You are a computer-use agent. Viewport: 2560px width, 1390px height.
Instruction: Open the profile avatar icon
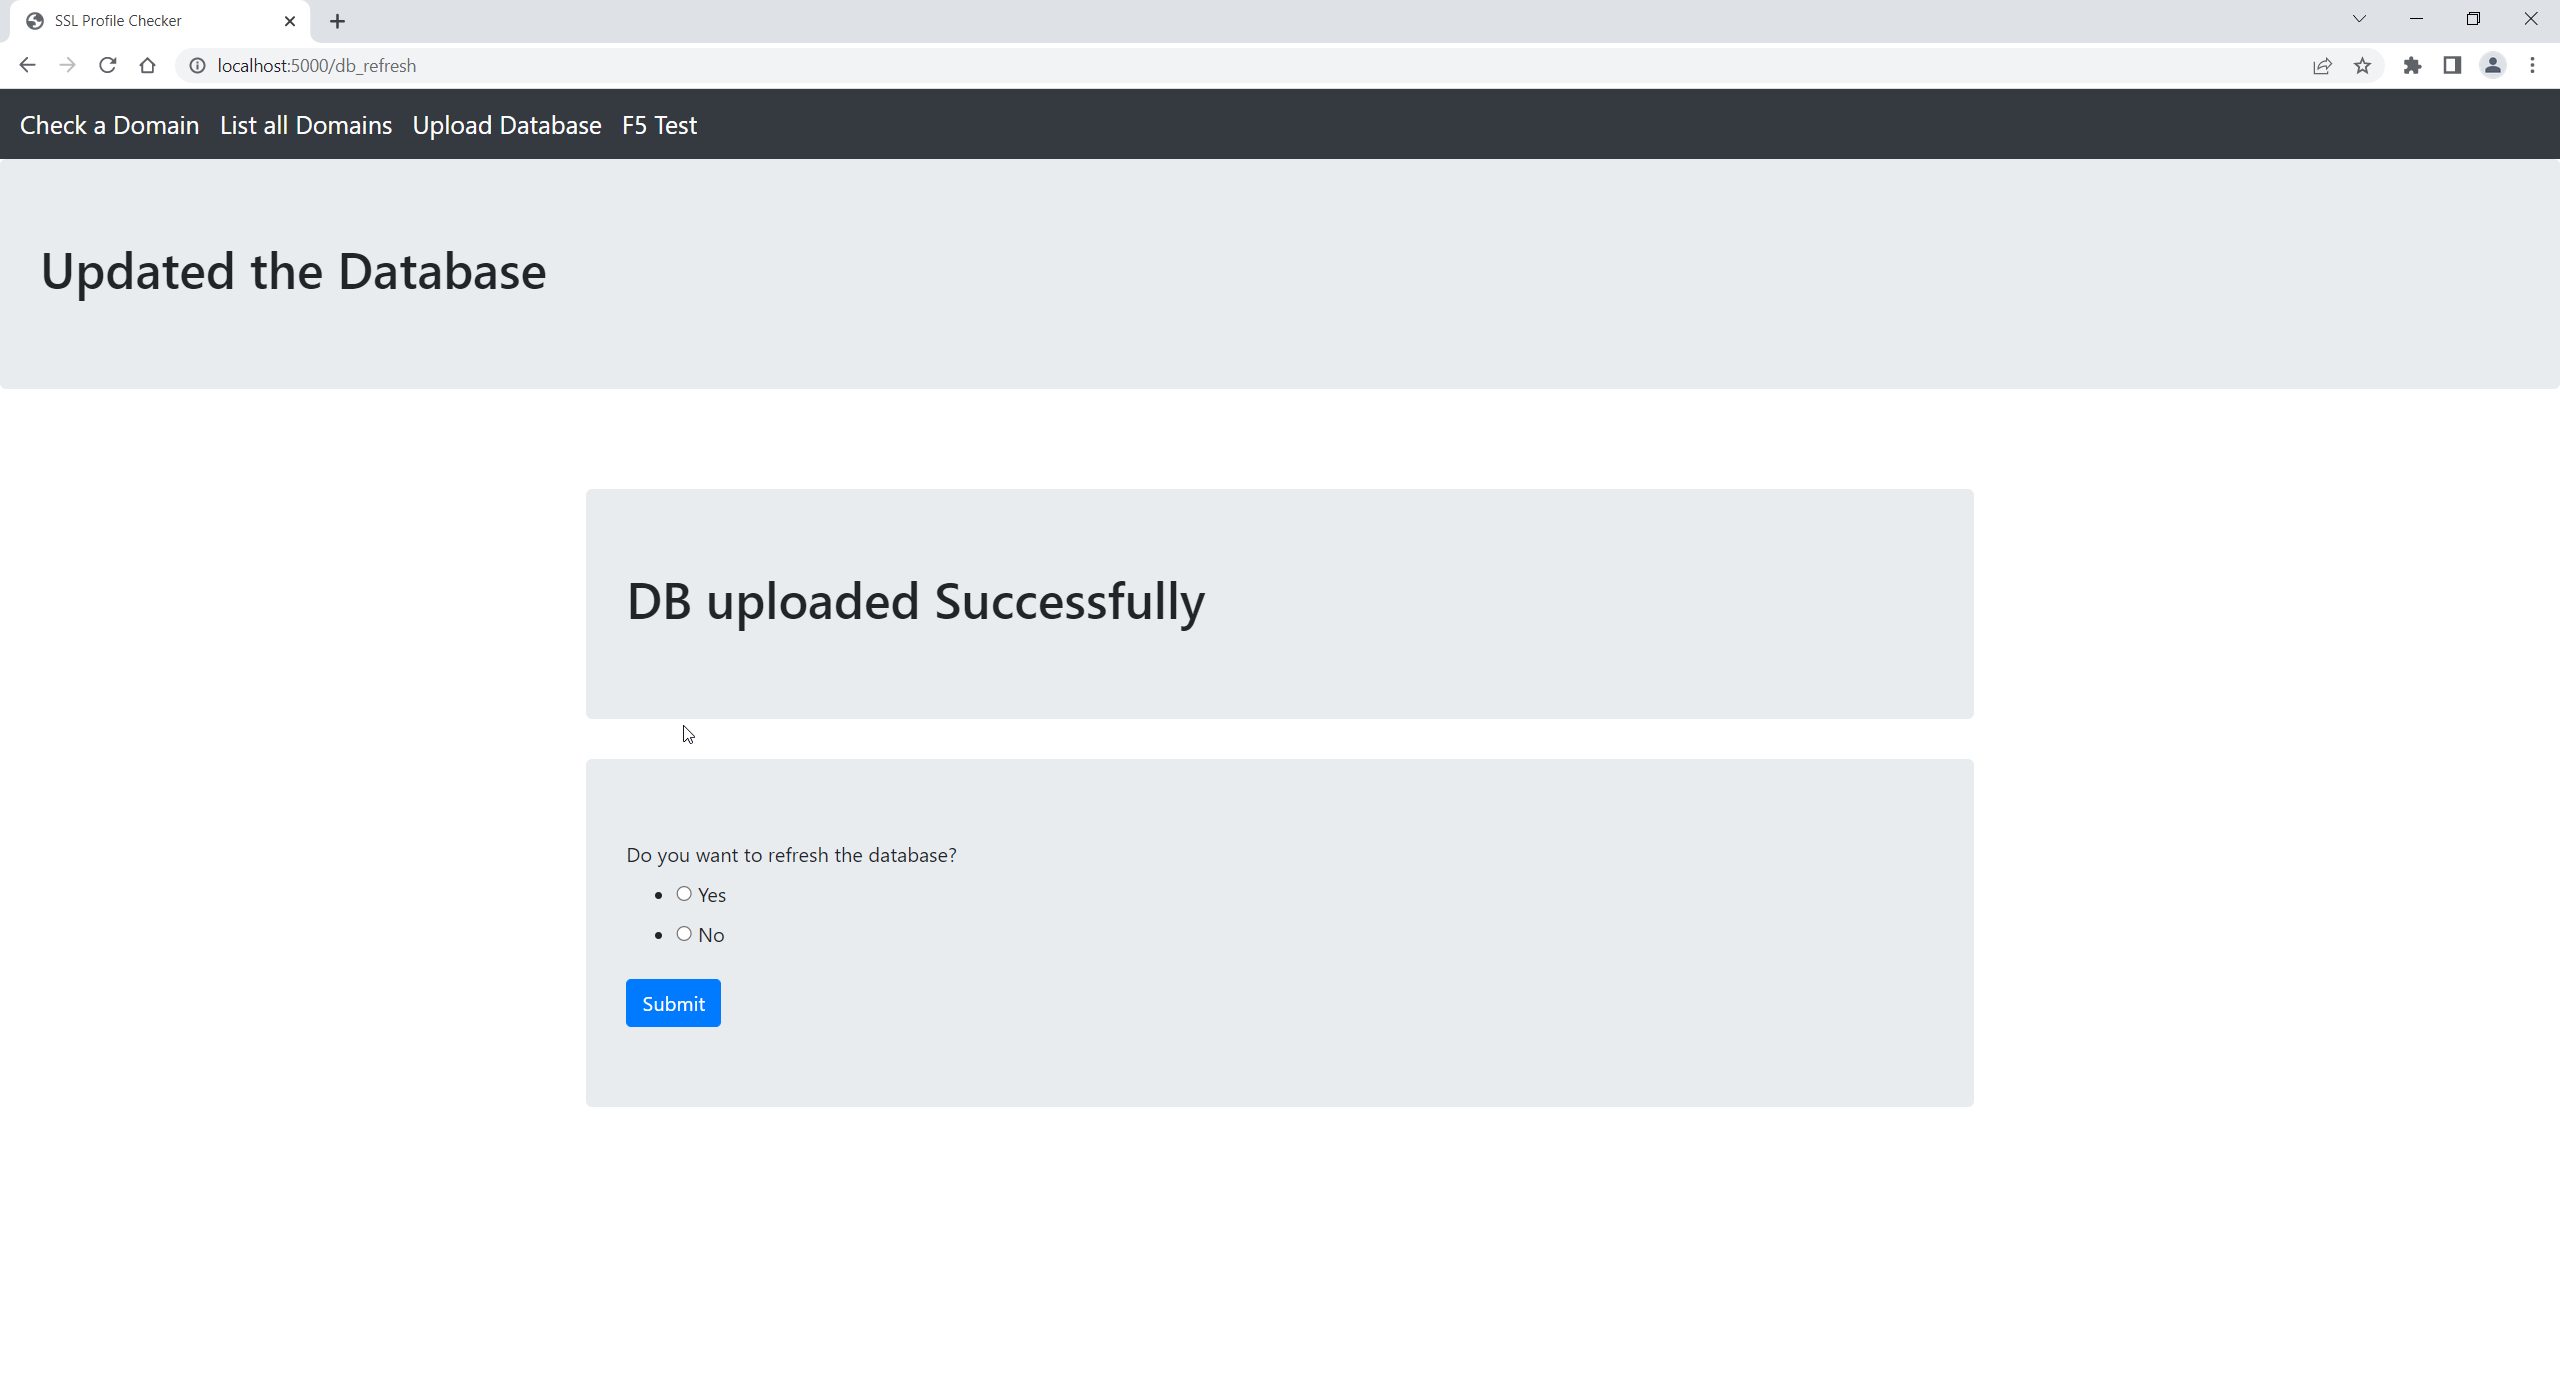tap(2492, 65)
